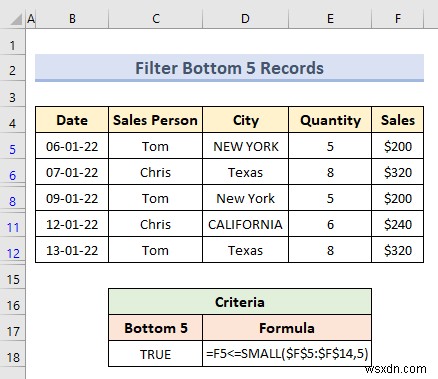Select column E header

pos(330,19)
